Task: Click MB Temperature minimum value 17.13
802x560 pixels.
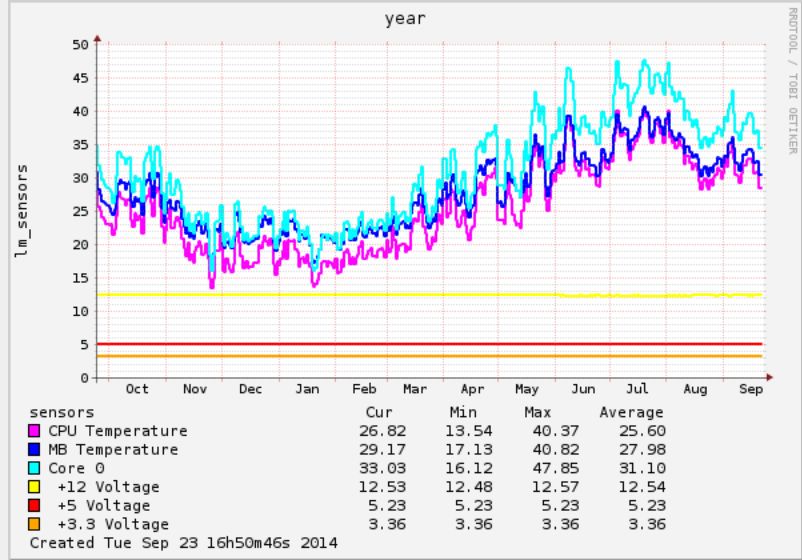Action: (x=469, y=450)
